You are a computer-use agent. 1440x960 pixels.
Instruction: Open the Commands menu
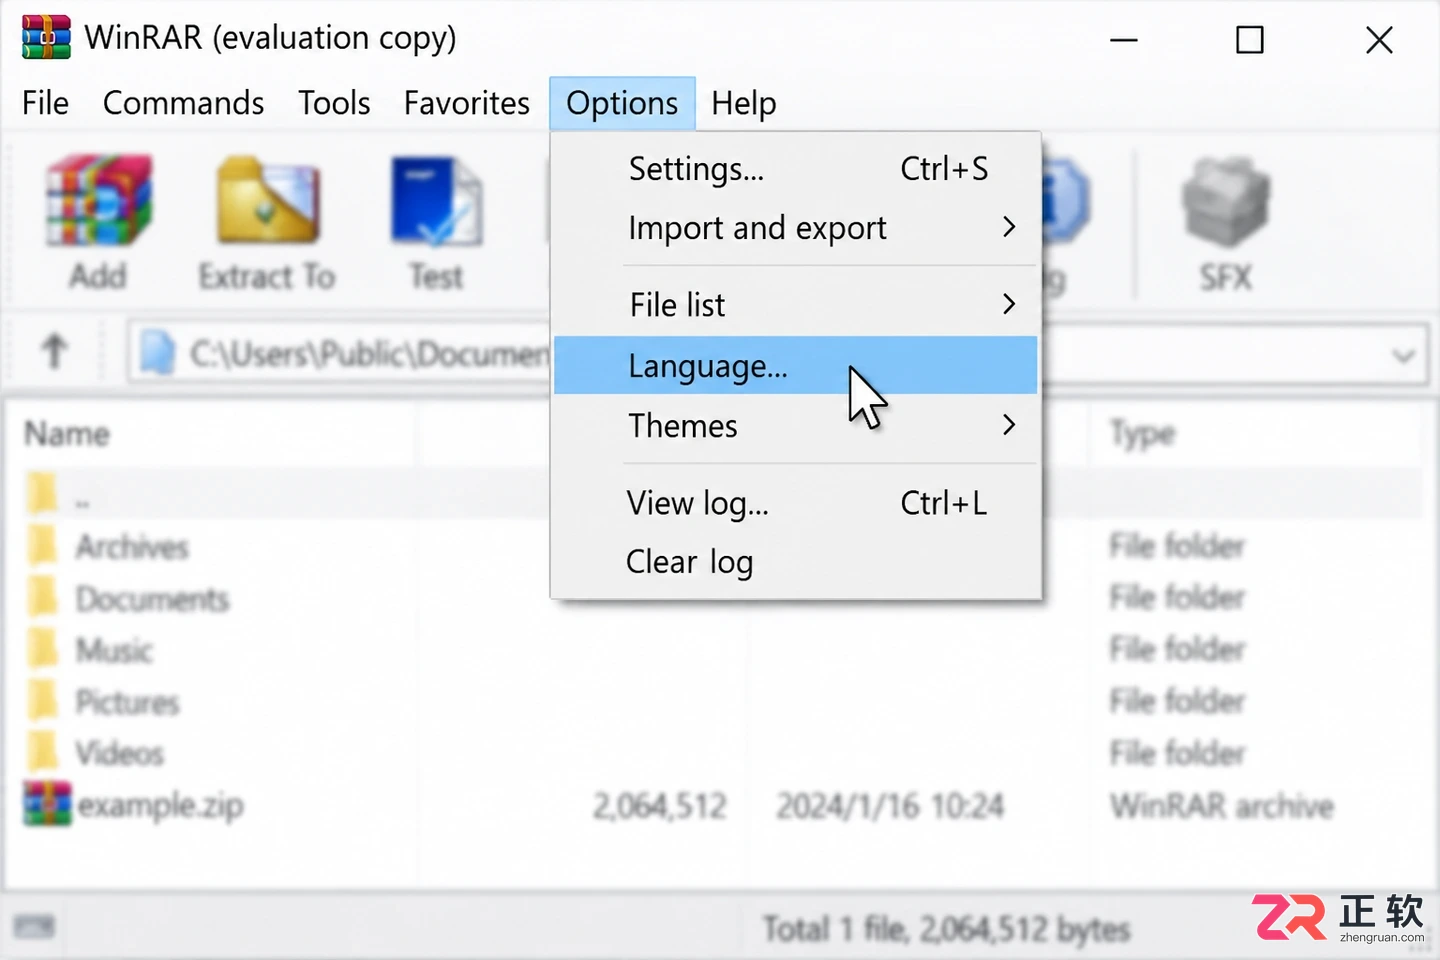click(x=183, y=103)
